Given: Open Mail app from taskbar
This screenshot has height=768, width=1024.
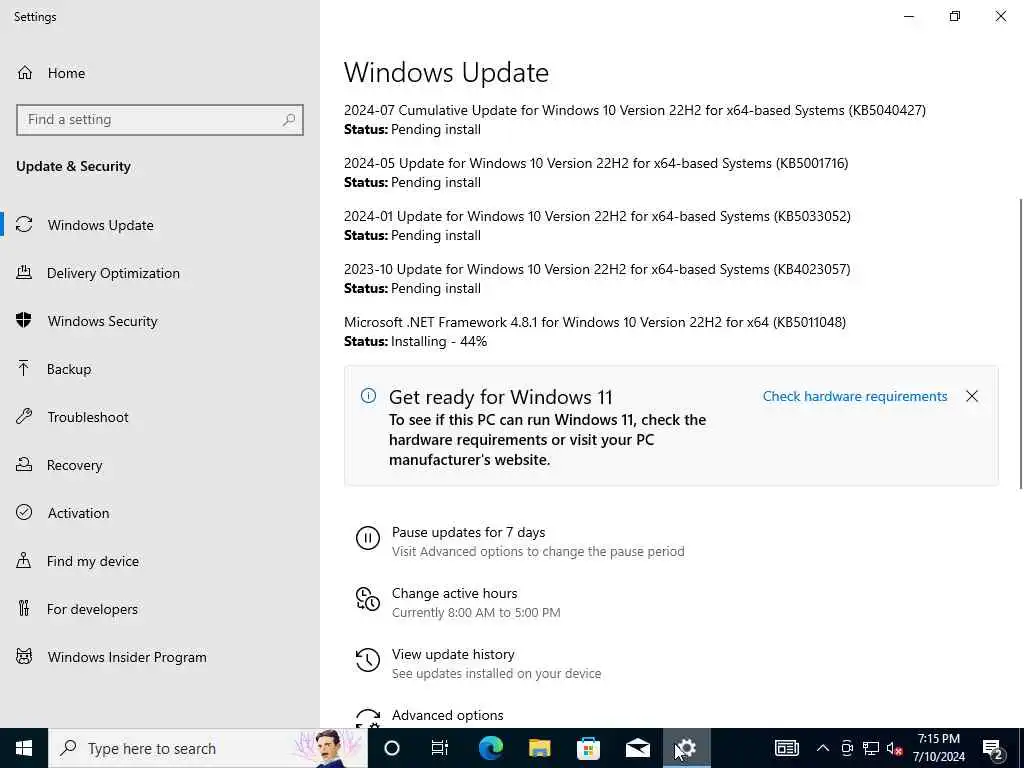Looking at the screenshot, I should 637,748.
